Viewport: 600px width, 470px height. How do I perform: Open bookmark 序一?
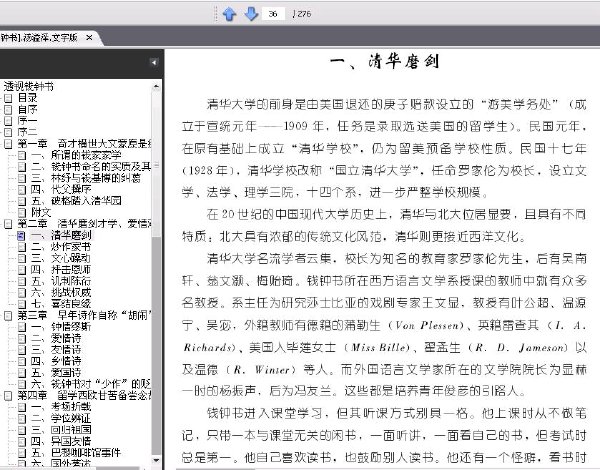coord(27,121)
